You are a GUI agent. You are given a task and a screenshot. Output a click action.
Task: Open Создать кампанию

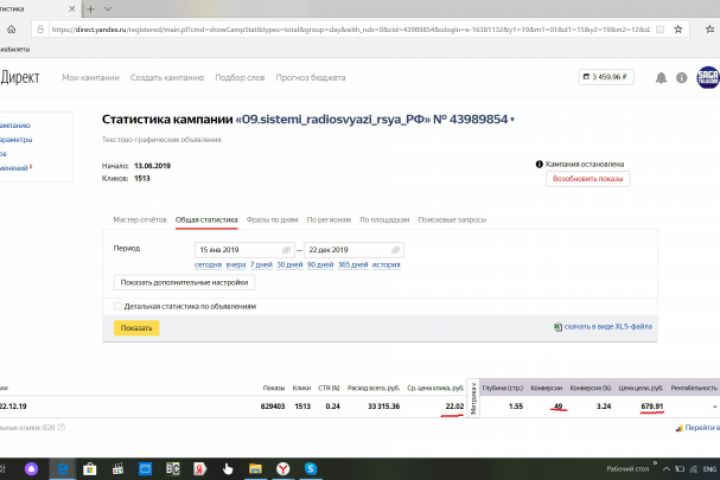pyautogui.click(x=167, y=78)
